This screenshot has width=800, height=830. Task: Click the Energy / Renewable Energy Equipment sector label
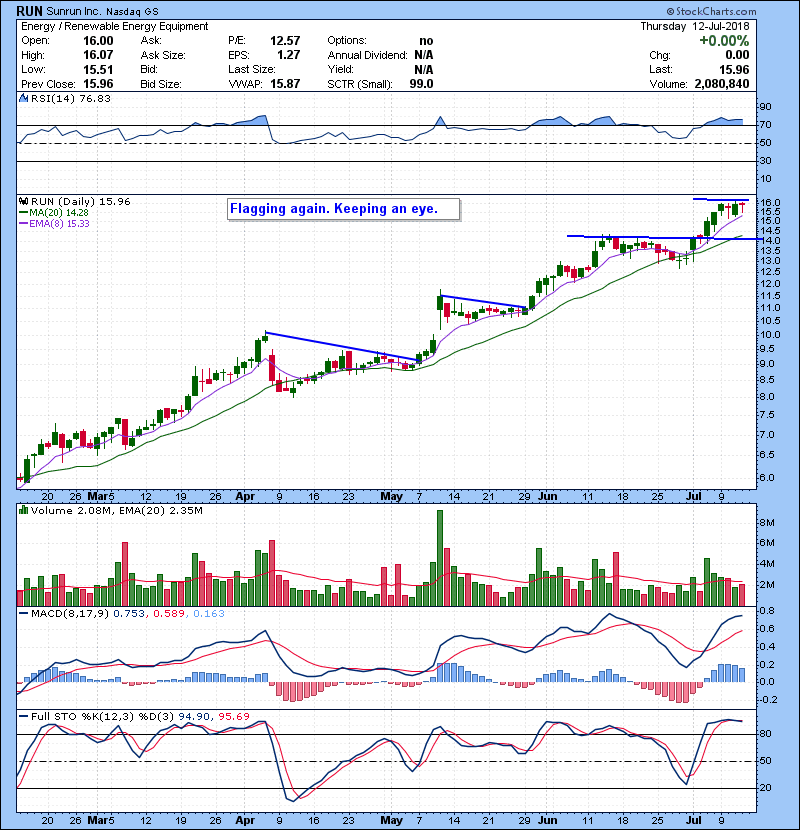point(113,26)
